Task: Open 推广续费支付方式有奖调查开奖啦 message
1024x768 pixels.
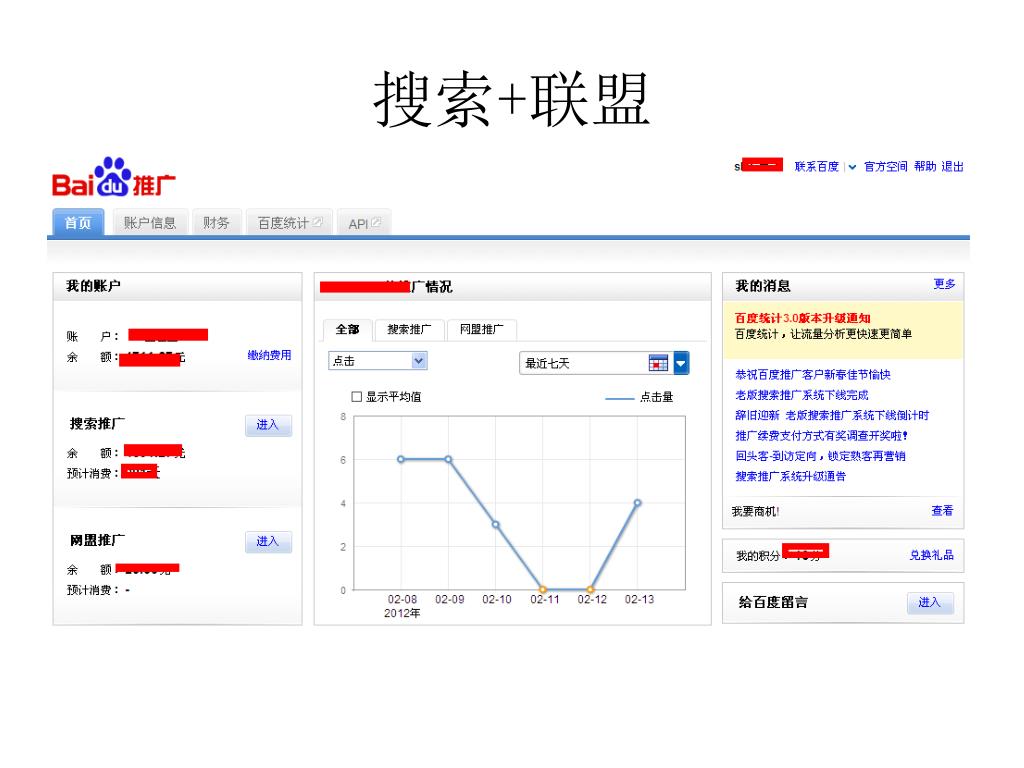Action: [x=822, y=436]
